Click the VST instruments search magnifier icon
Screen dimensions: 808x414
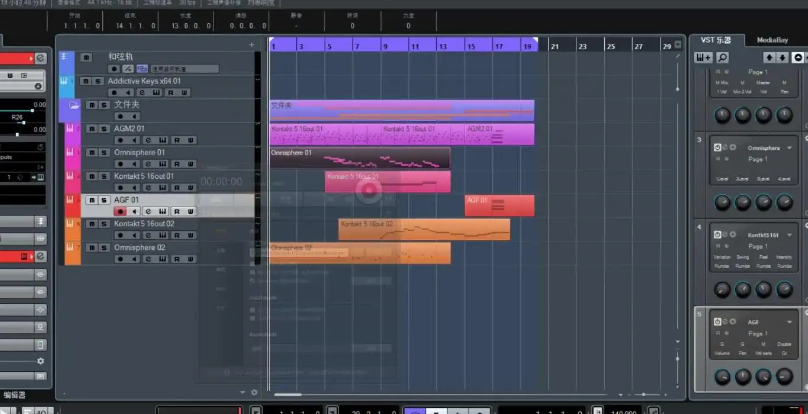(722, 57)
